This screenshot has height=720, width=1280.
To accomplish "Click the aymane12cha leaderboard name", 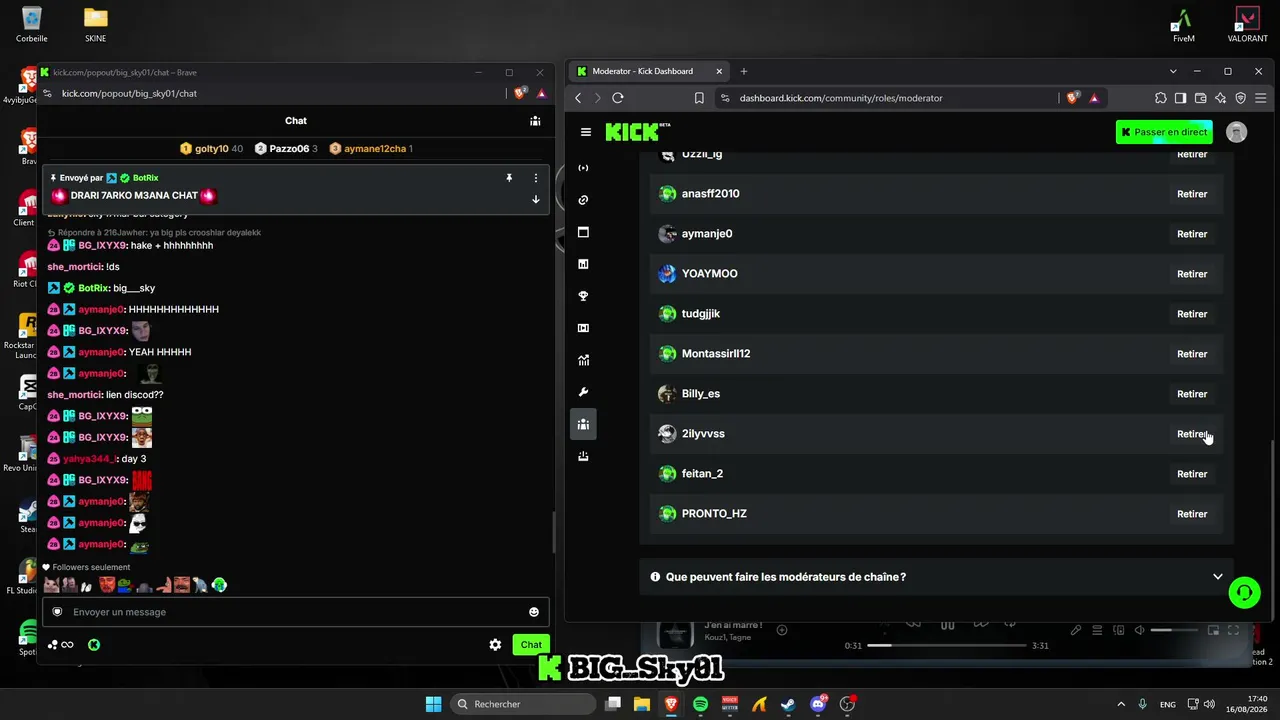I will coord(375,149).
